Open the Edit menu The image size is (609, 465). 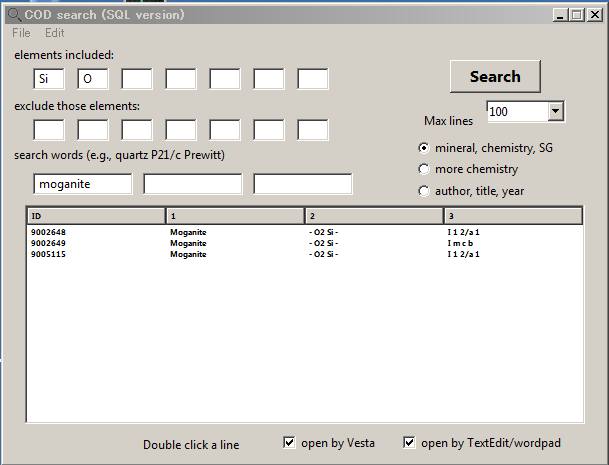tap(54, 33)
